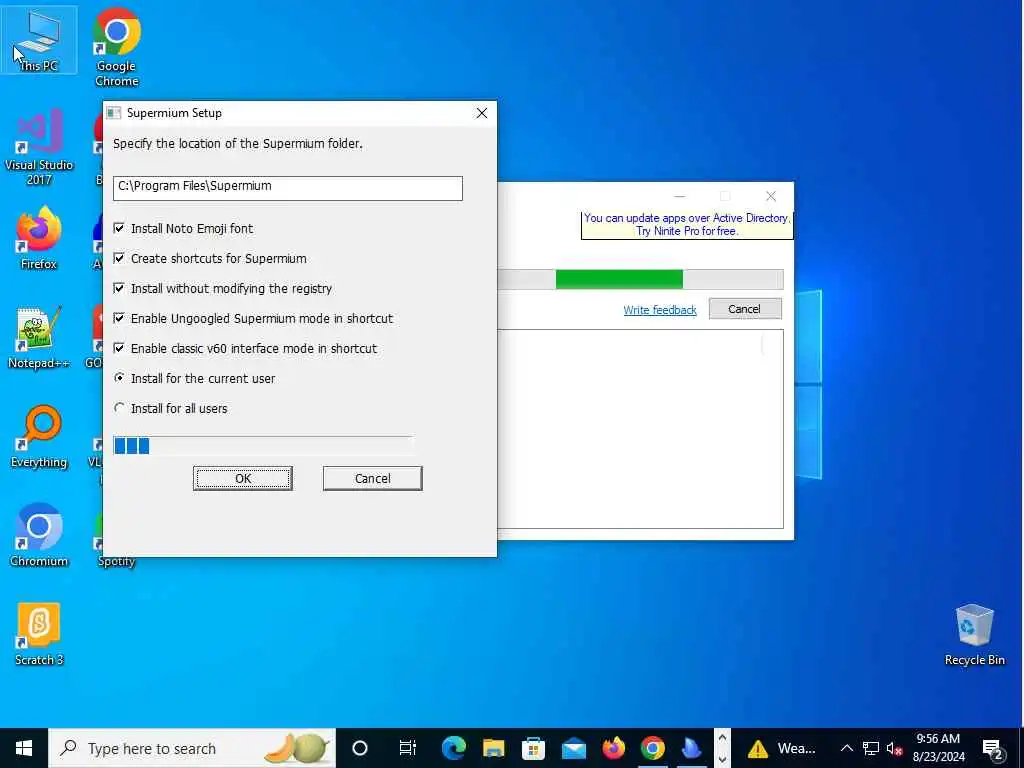Show hidden system tray icons
This screenshot has width=1024, height=768.
coord(846,748)
